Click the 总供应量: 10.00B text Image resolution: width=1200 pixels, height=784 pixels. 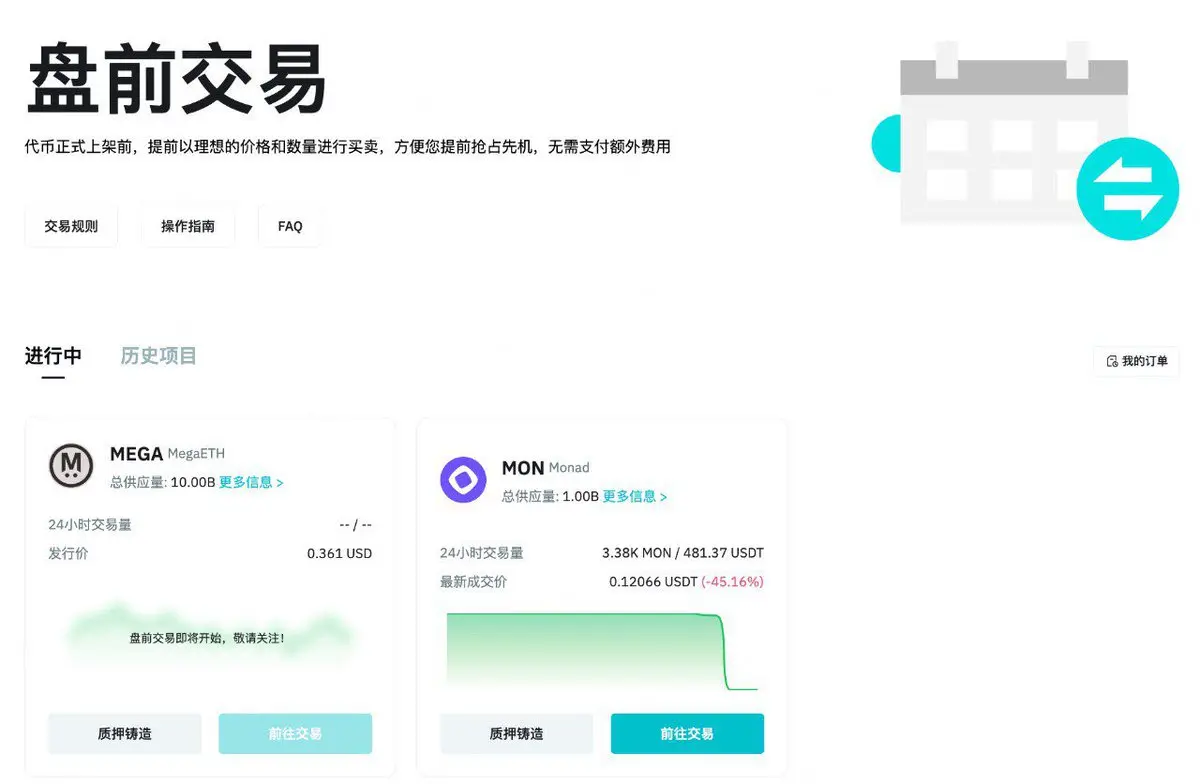tap(163, 482)
